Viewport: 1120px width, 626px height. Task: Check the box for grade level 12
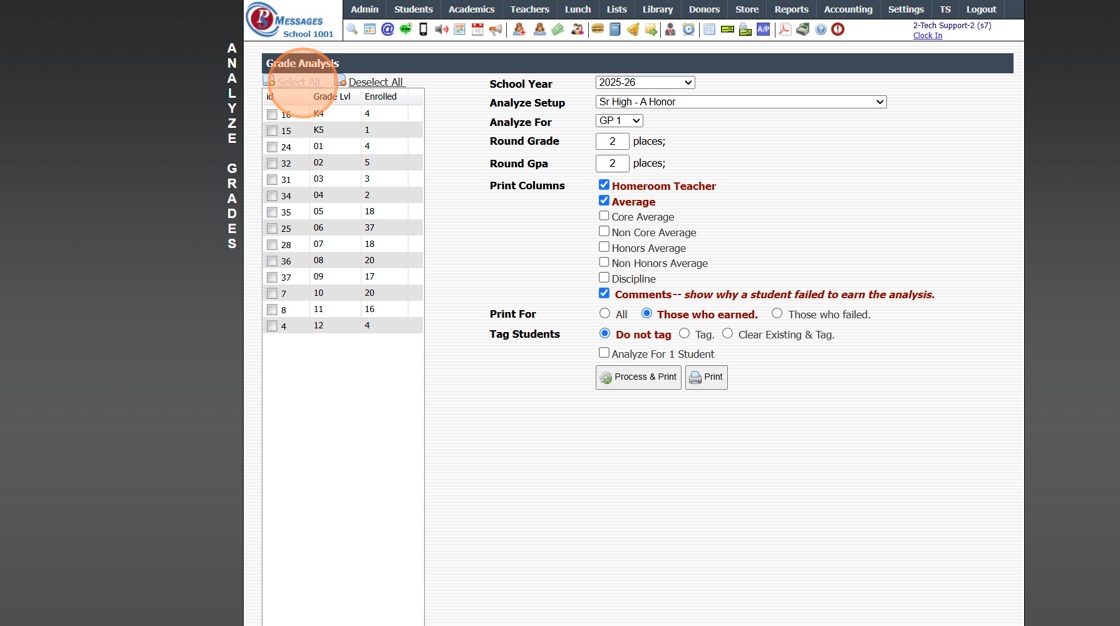point(272,326)
